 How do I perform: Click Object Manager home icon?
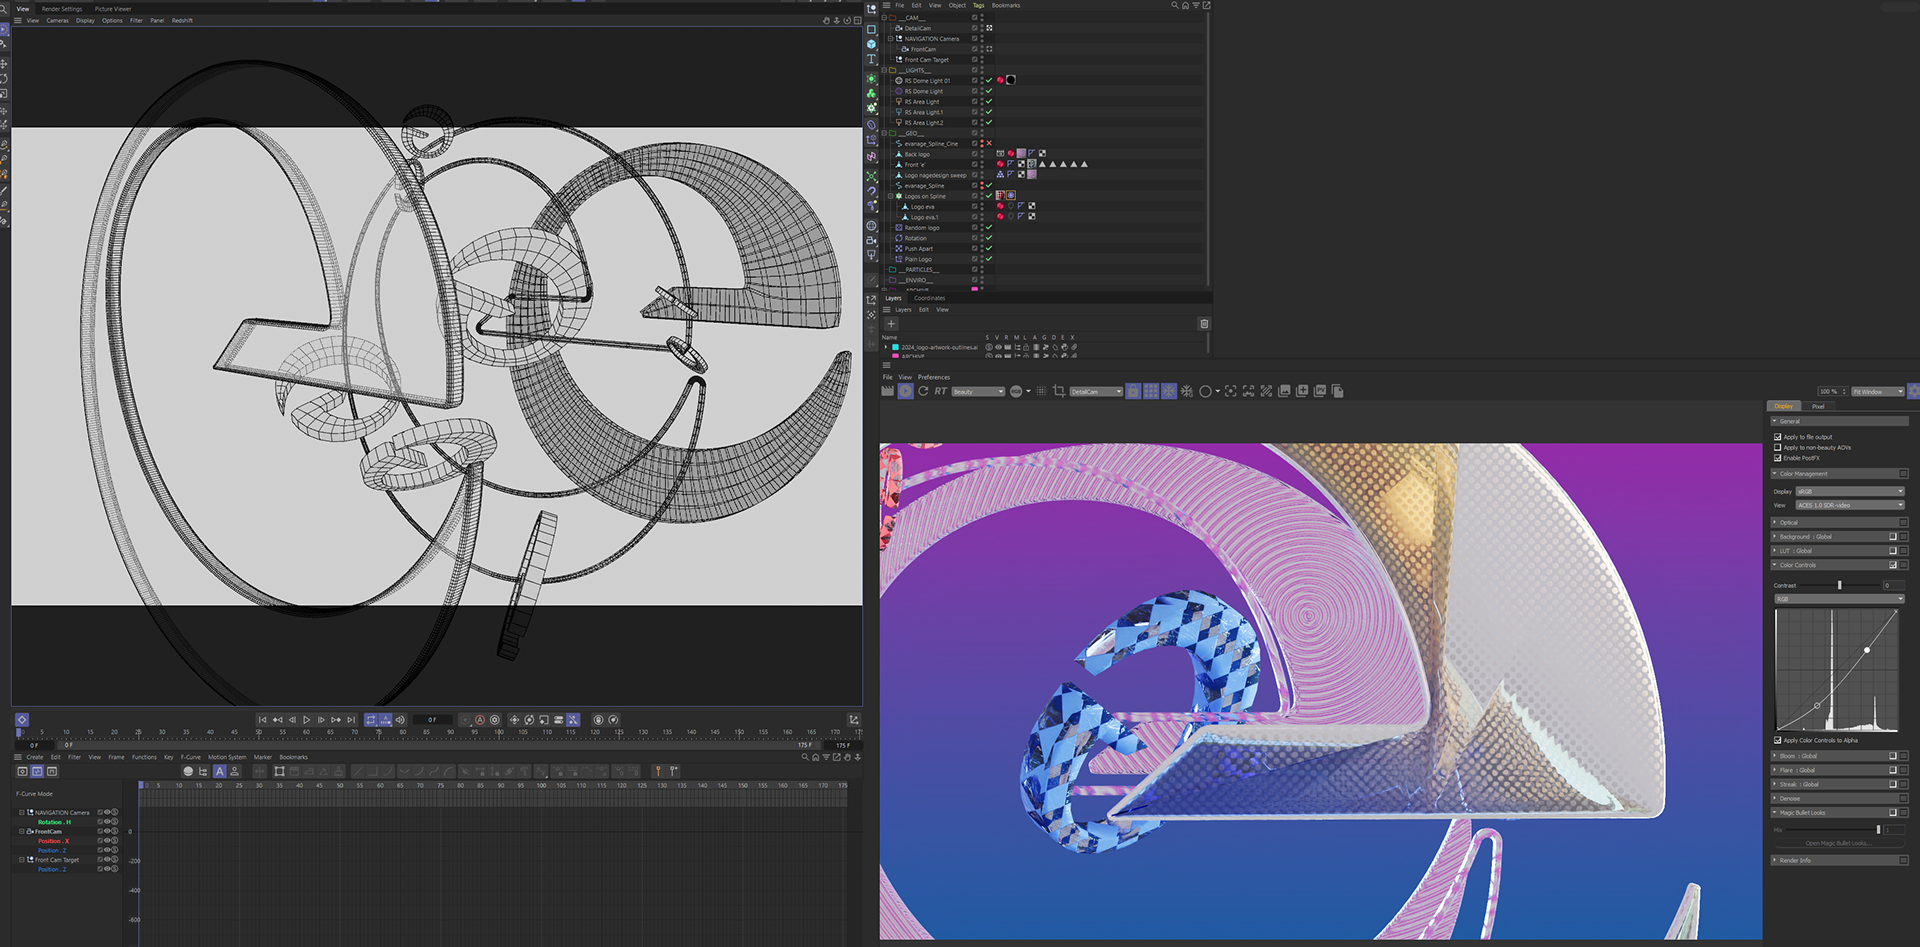1186,6
